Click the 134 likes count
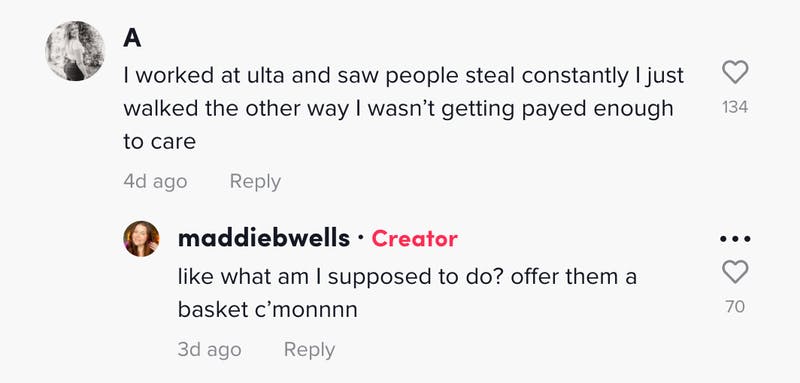800x383 pixels. point(735,107)
